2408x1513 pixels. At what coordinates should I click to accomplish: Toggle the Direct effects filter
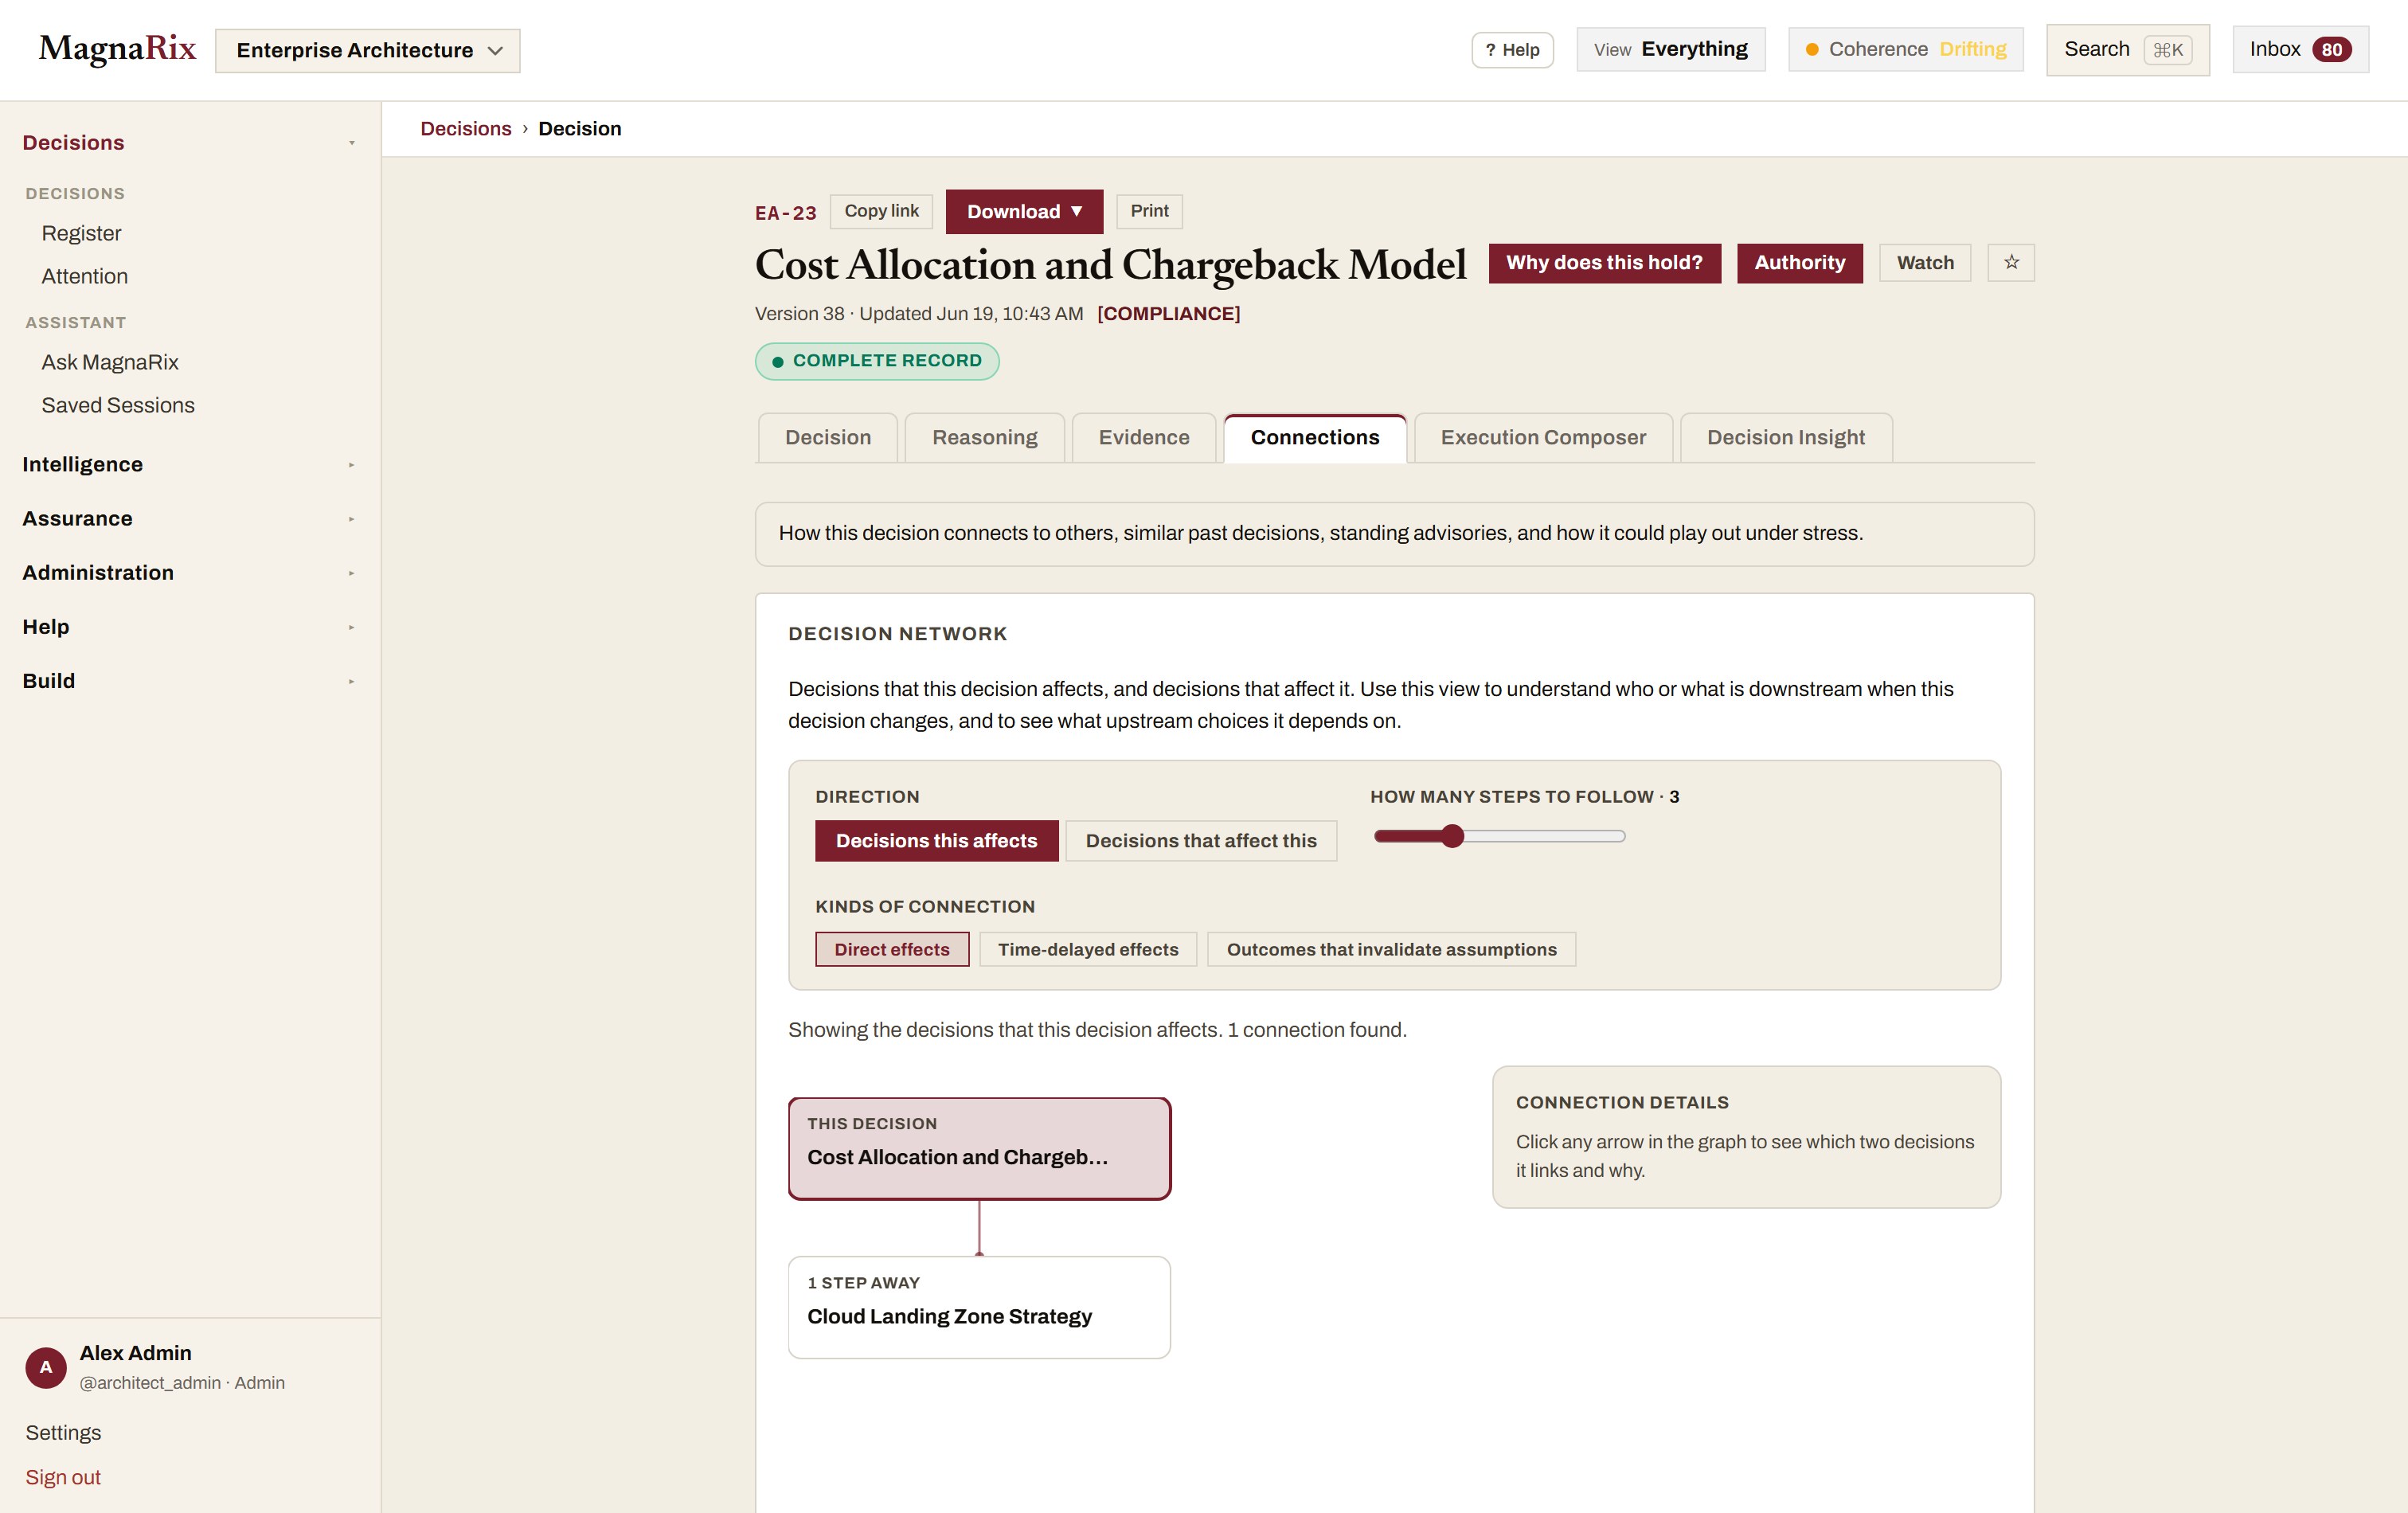892,949
